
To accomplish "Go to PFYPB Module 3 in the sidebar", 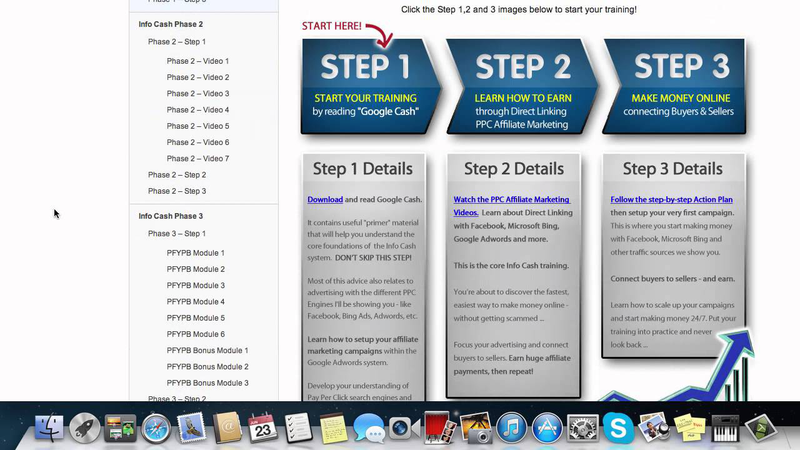I will (x=195, y=286).
